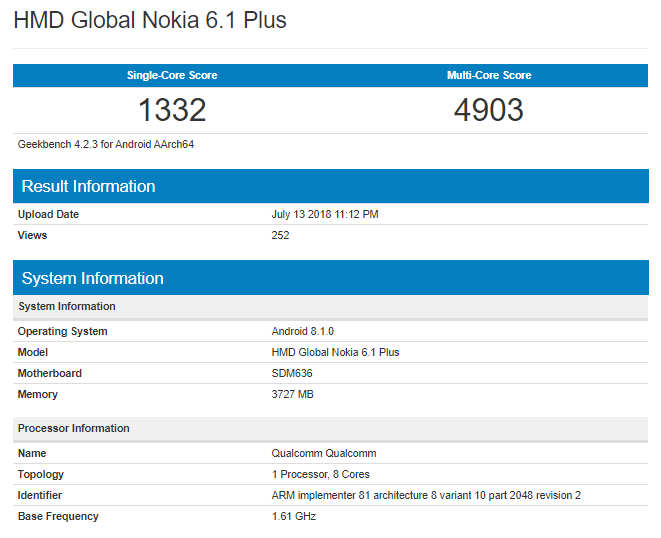Select the Upload Date label
This screenshot has height=538, width=661.
tap(48, 214)
